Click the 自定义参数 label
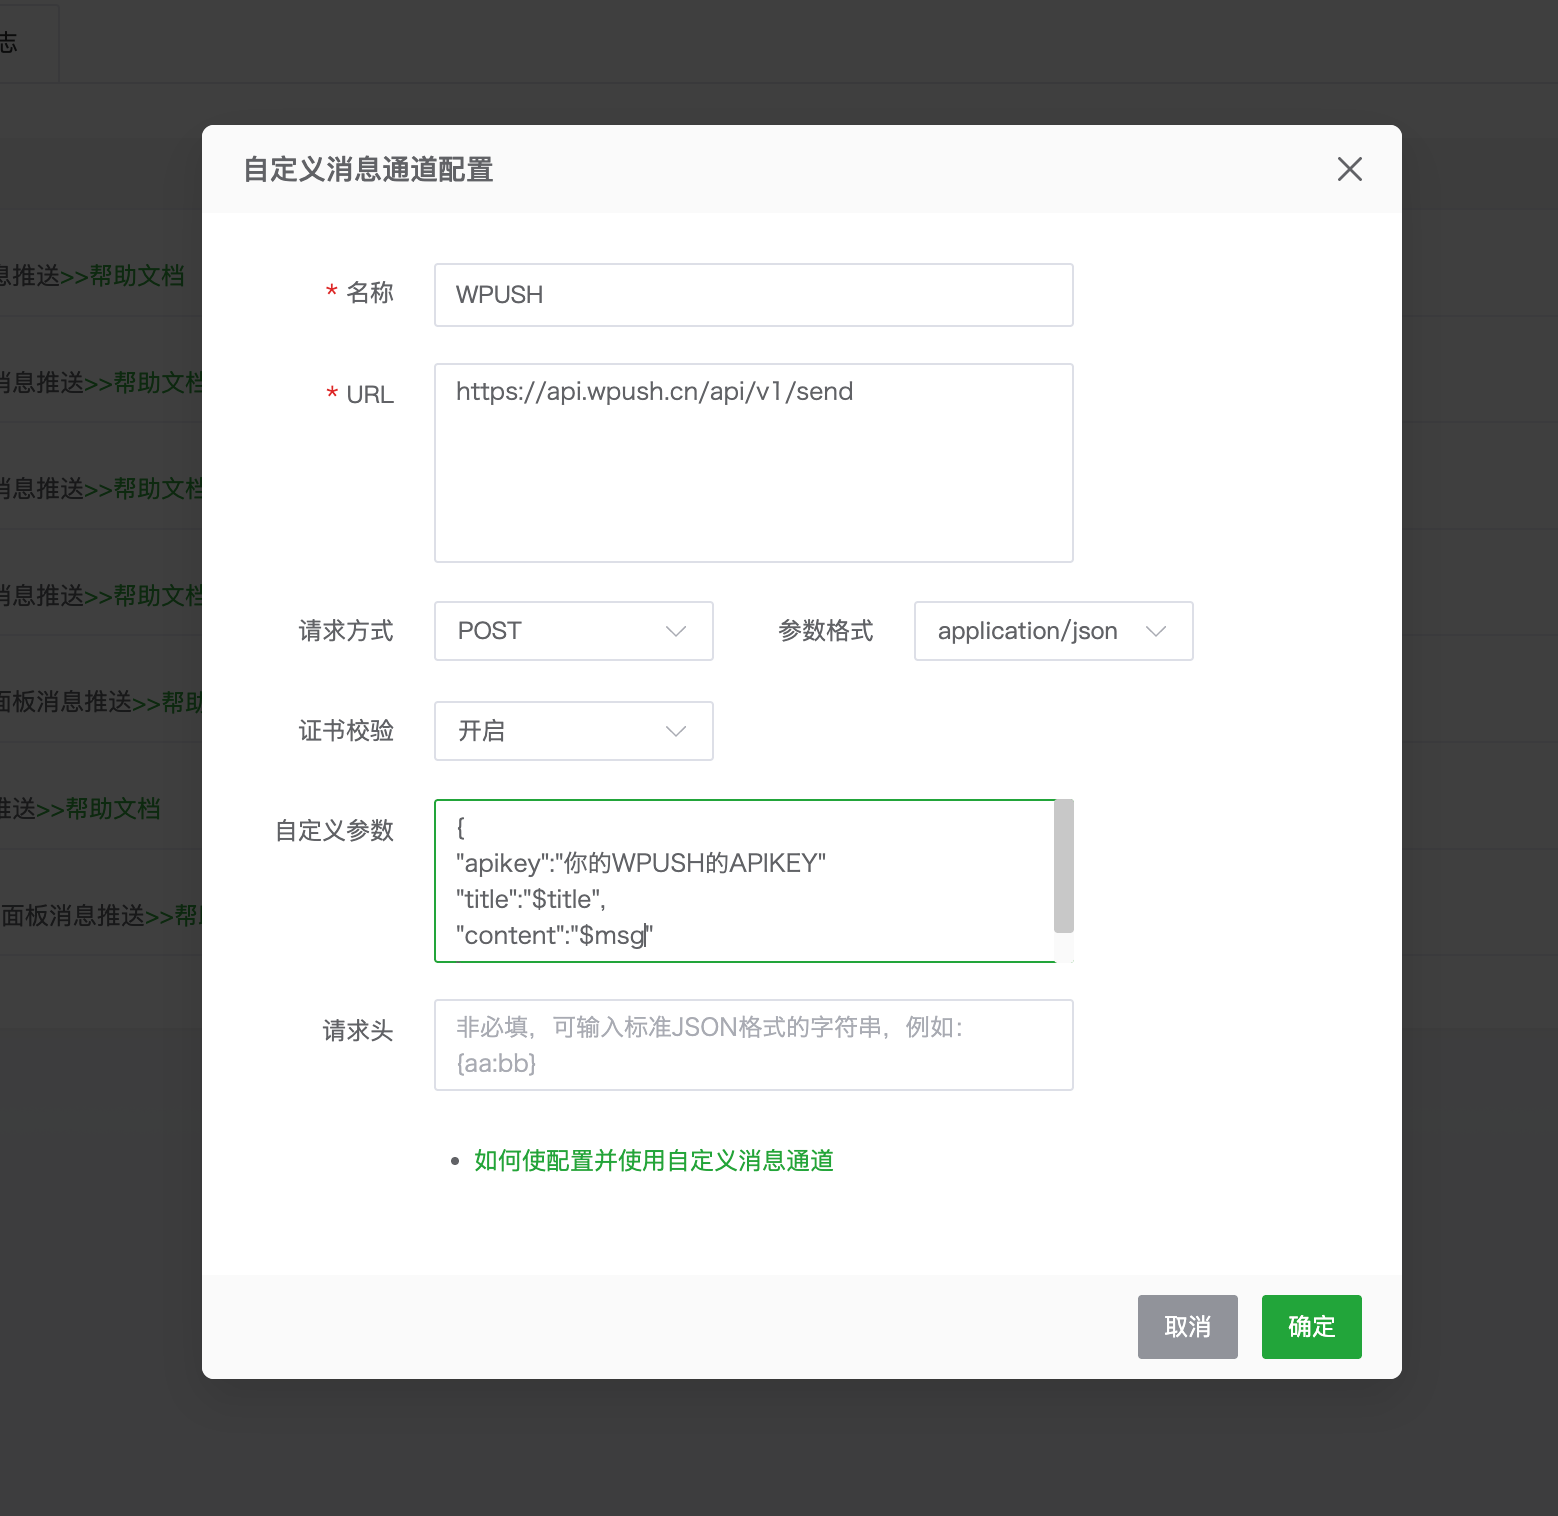The width and height of the screenshot is (1558, 1516). 334,831
